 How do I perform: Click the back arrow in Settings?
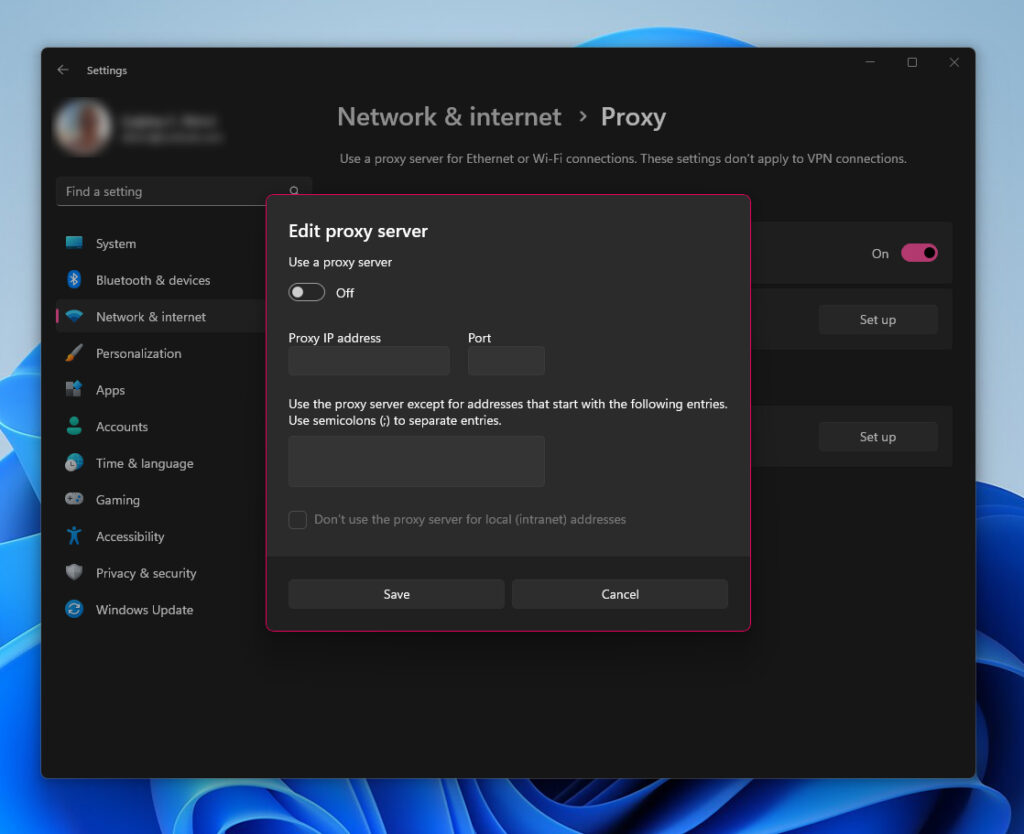(63, 70)
